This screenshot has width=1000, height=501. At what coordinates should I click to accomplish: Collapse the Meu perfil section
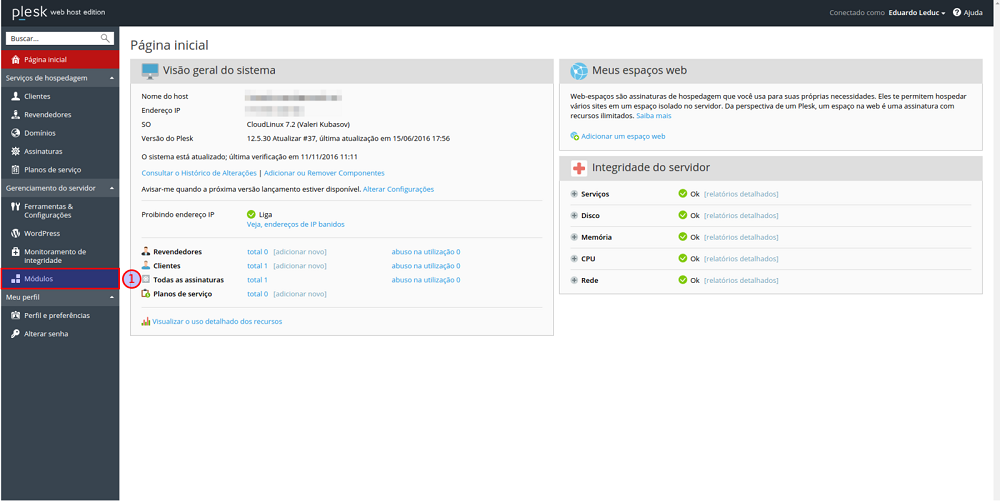112,297
